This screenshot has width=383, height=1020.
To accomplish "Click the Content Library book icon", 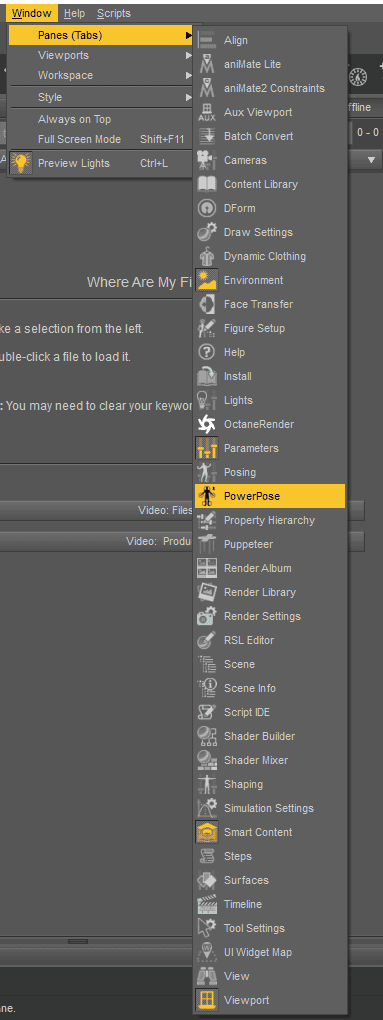I will (x=207, y=184).
